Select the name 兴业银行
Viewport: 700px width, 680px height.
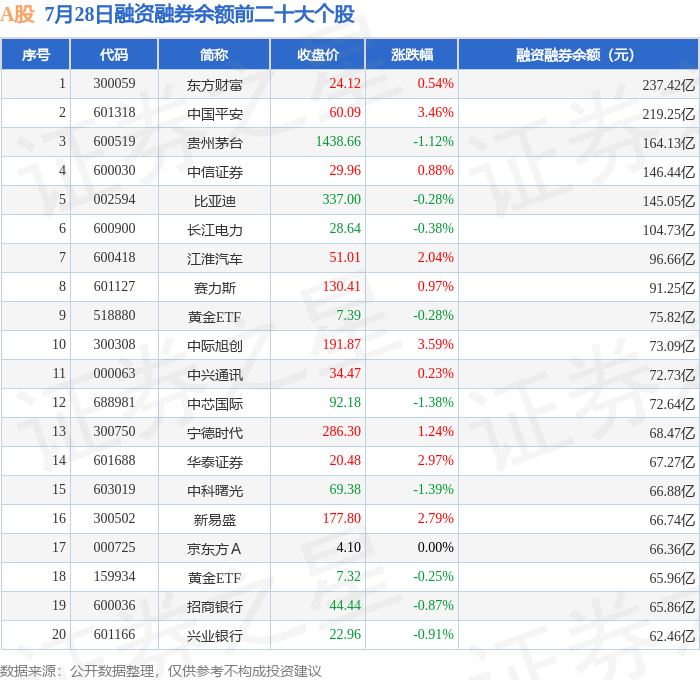[x=215, y=636]
